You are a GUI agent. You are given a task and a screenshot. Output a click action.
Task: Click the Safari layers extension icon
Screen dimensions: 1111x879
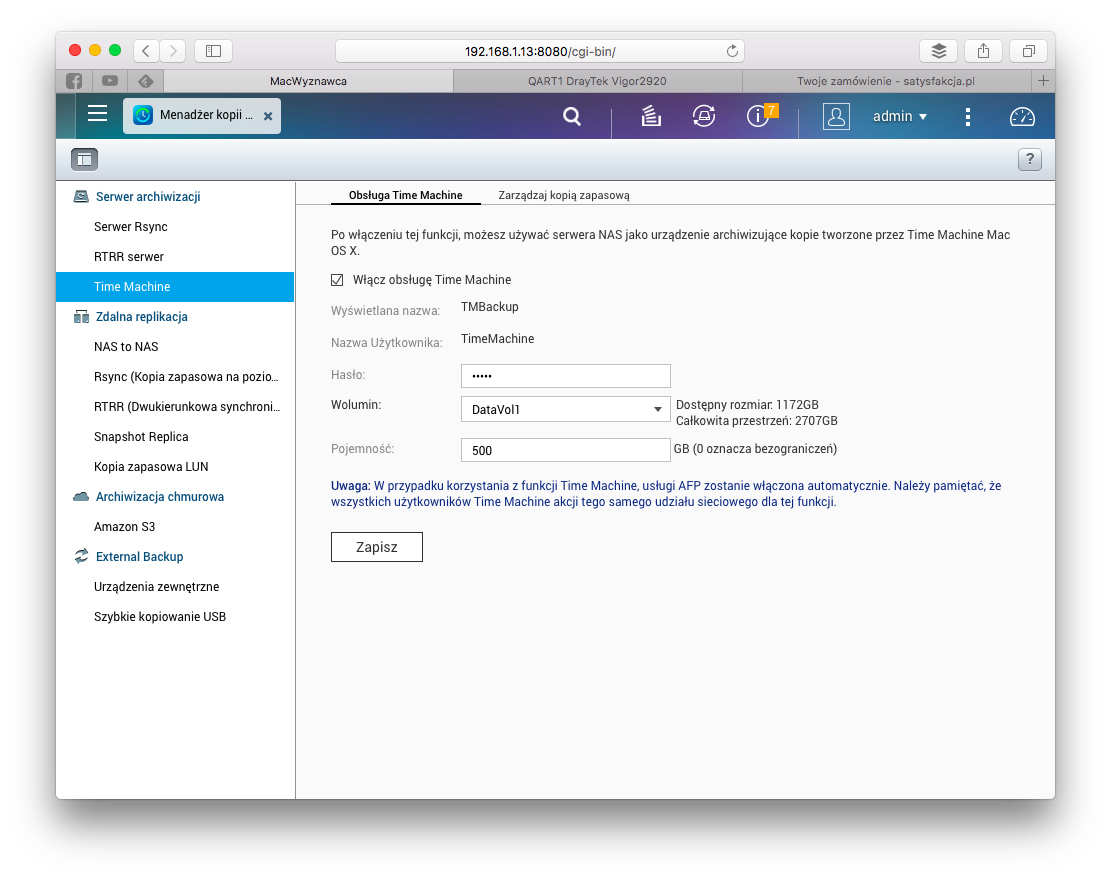tap(938, 51)
